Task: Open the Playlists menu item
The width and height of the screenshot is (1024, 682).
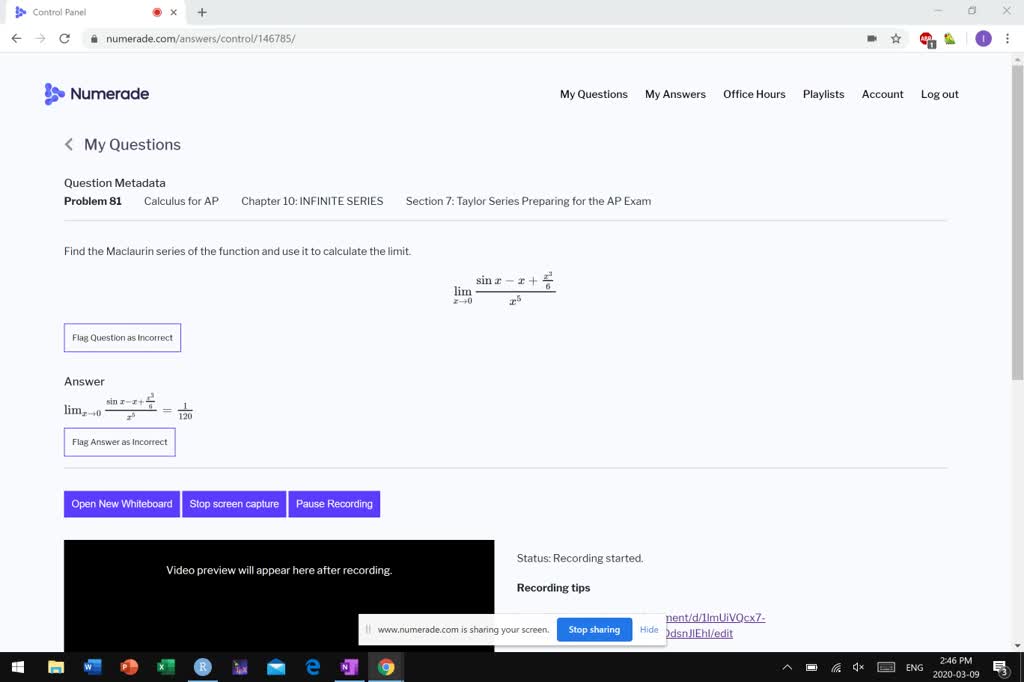Action: click(x=823, y=94)
